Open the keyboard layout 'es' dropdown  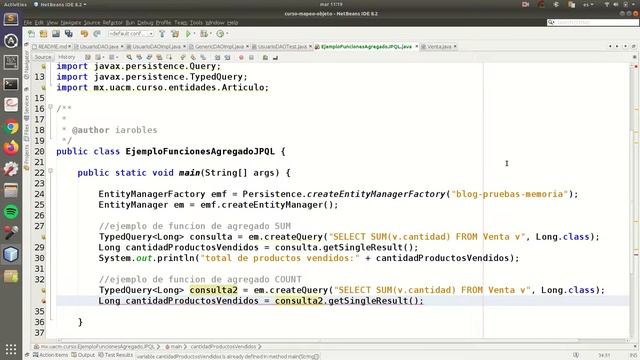tap(588, 4)
